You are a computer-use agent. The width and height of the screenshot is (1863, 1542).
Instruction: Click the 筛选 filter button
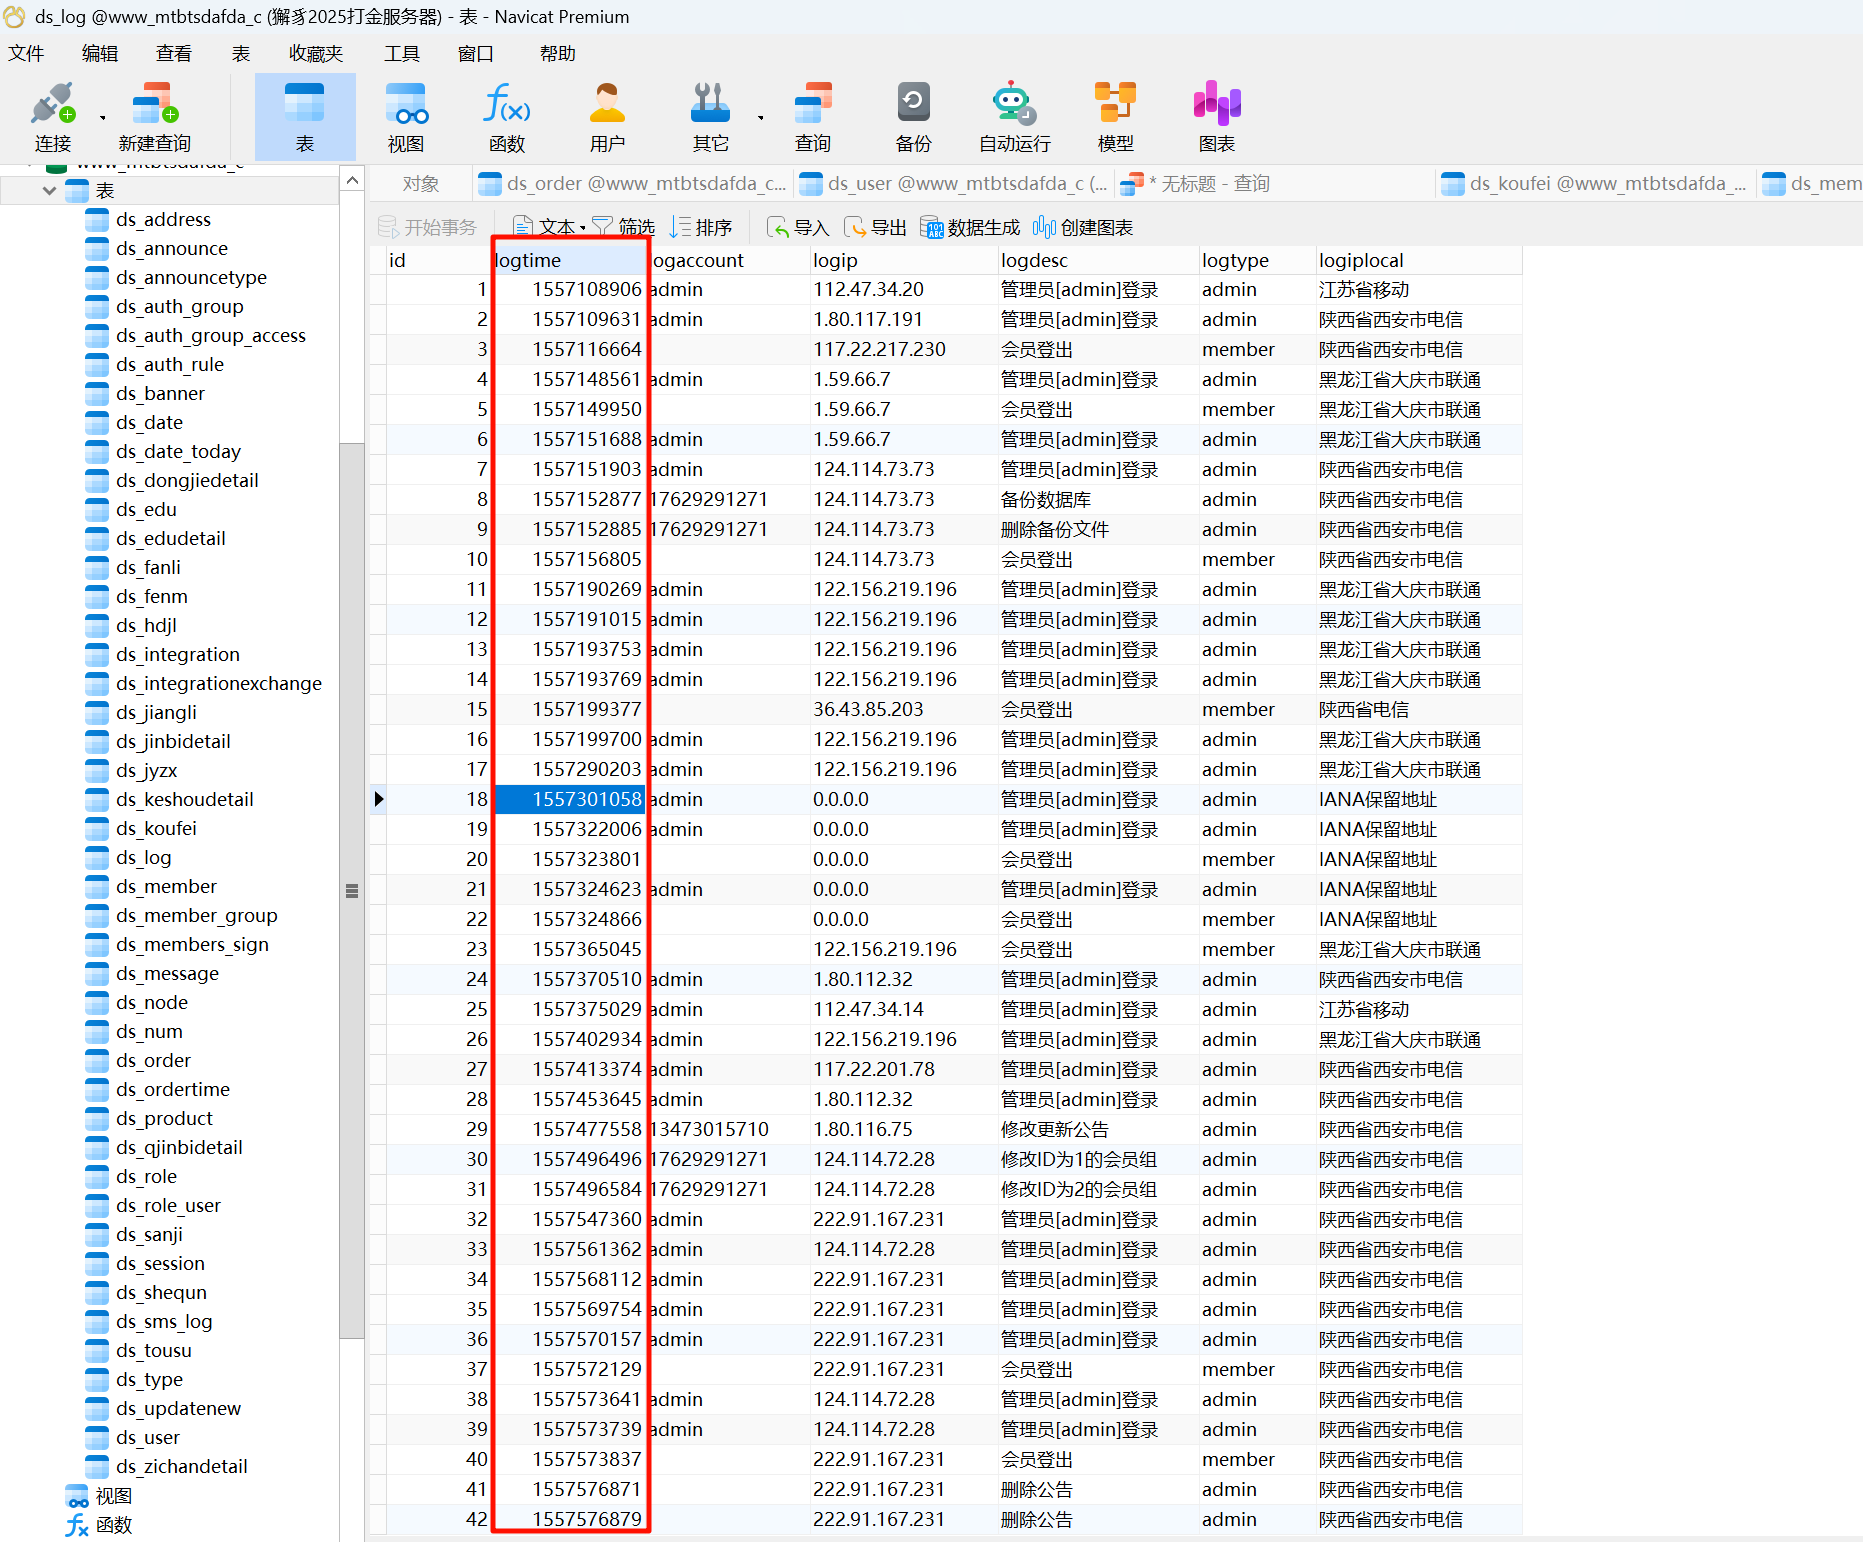624,228
